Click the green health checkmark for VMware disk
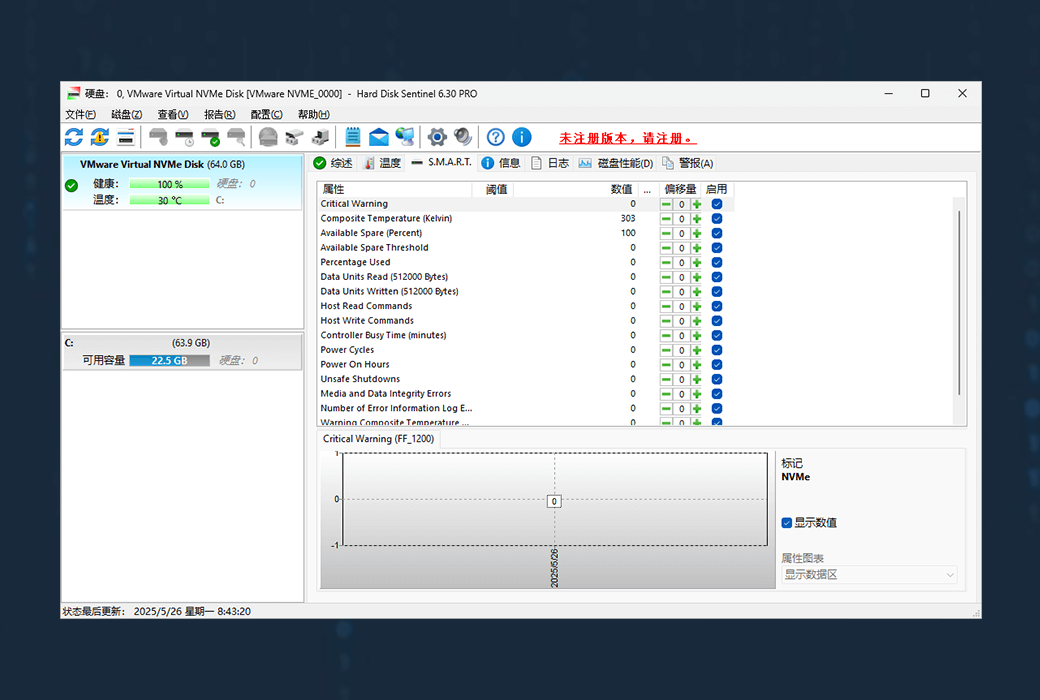This screenshot has width=1040, height=700. (x=72, y=186)
